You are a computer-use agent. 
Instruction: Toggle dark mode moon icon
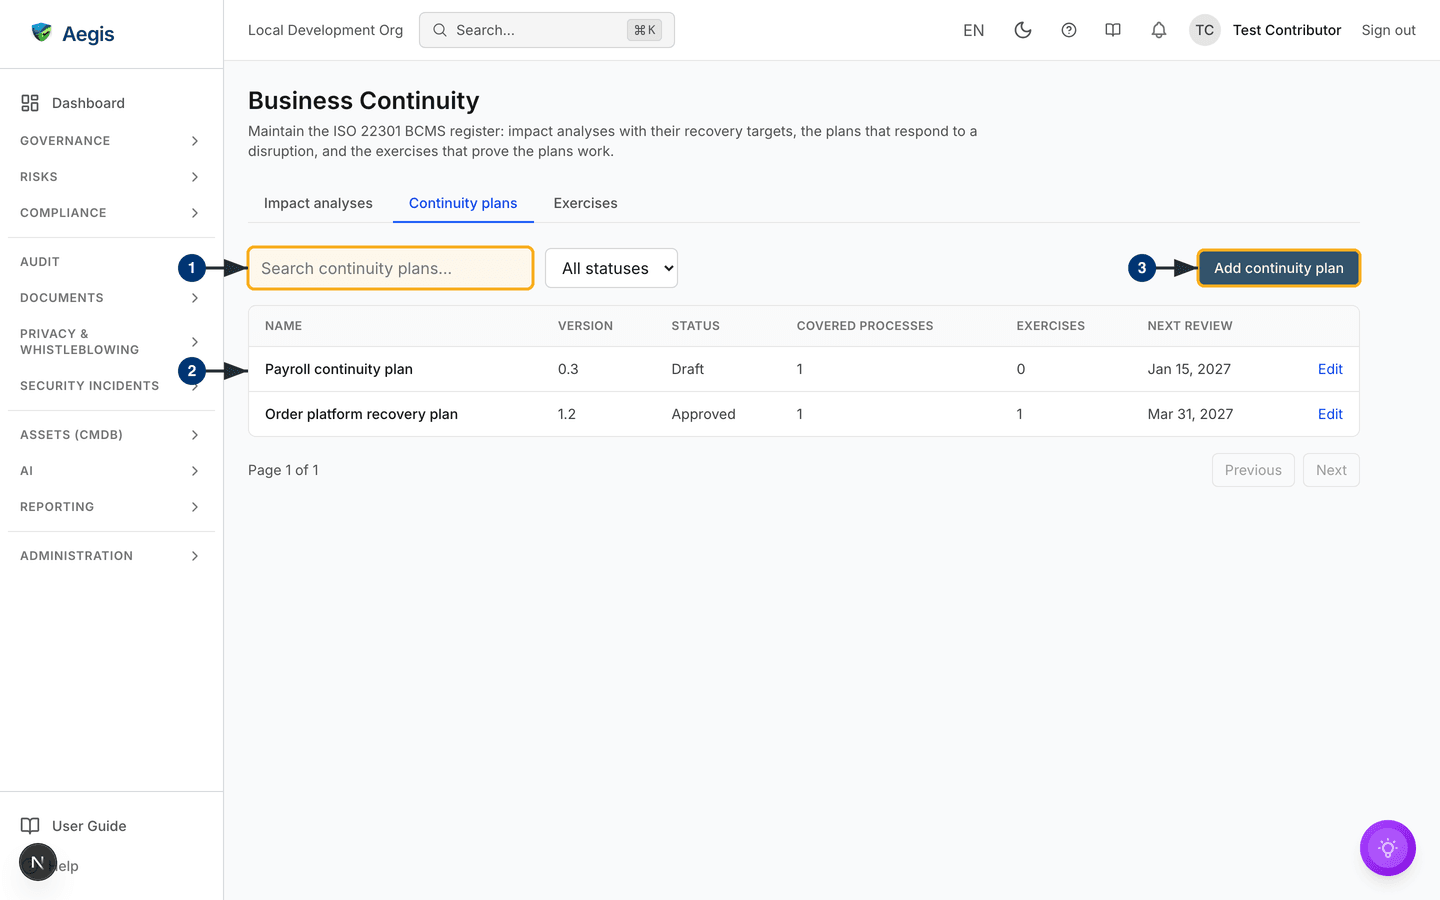[x=1023, y=30]
